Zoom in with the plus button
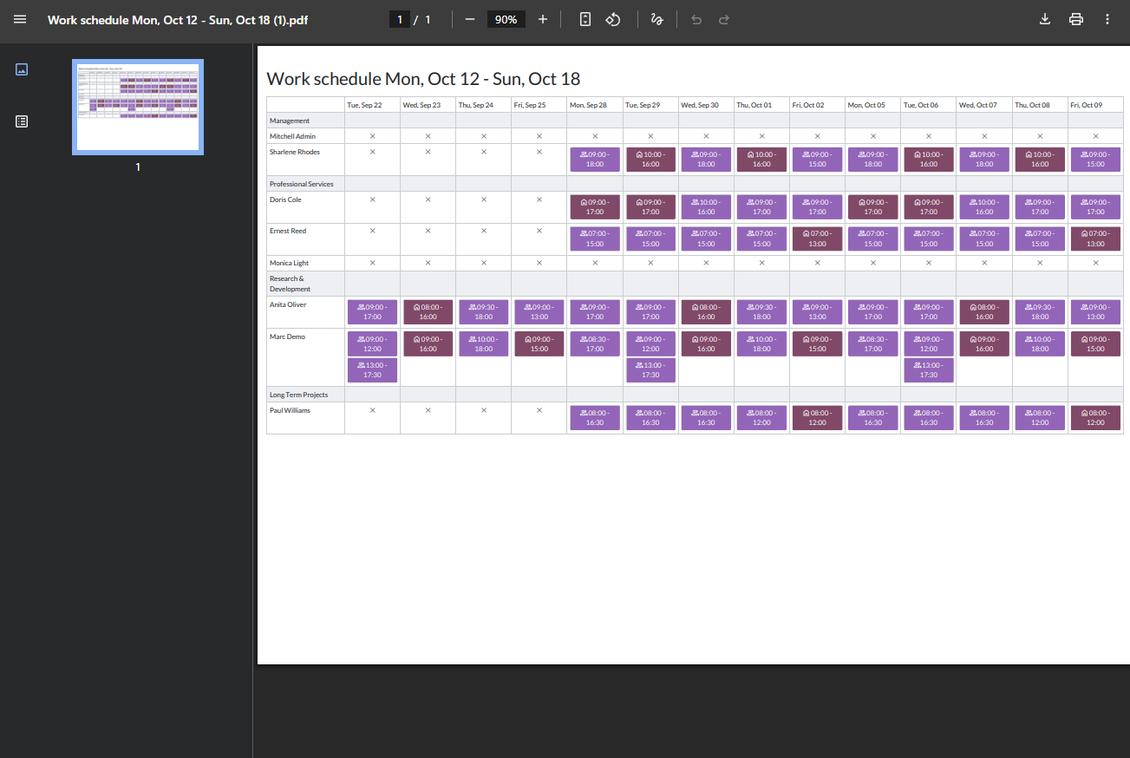This screenshot has height=758, width=1130. click(543, 19)
